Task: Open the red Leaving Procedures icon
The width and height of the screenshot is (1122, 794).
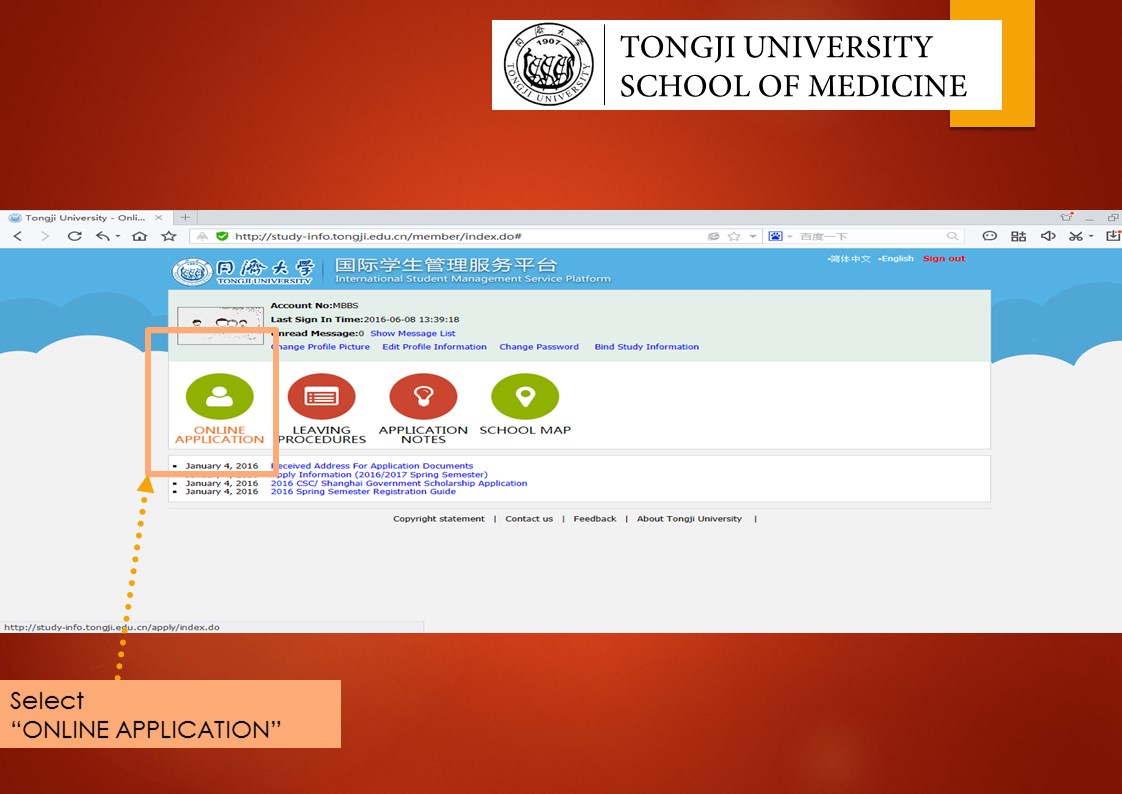Action: (x=321, y=396)
